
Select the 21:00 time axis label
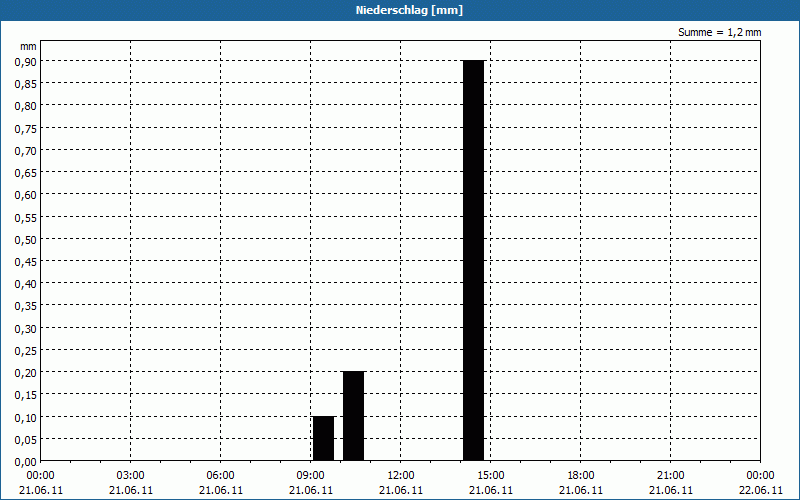coord(671,475)
